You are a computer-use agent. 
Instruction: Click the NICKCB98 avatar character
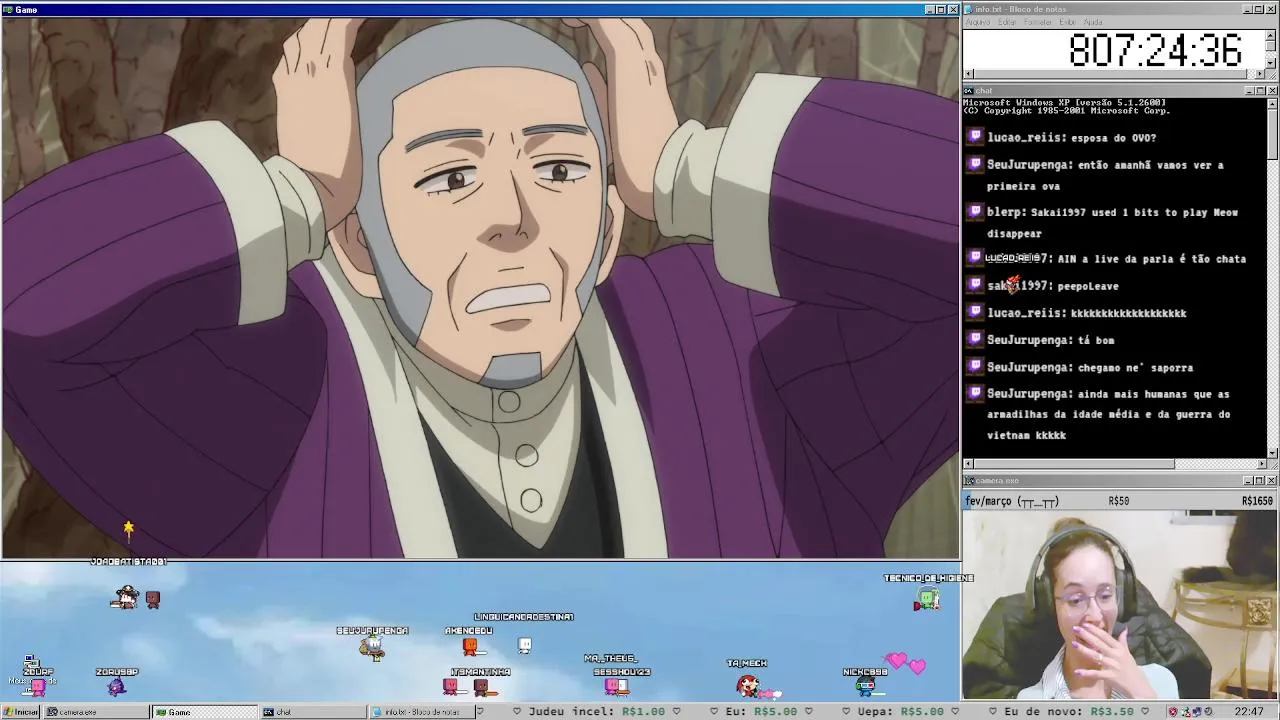(866, 685)
